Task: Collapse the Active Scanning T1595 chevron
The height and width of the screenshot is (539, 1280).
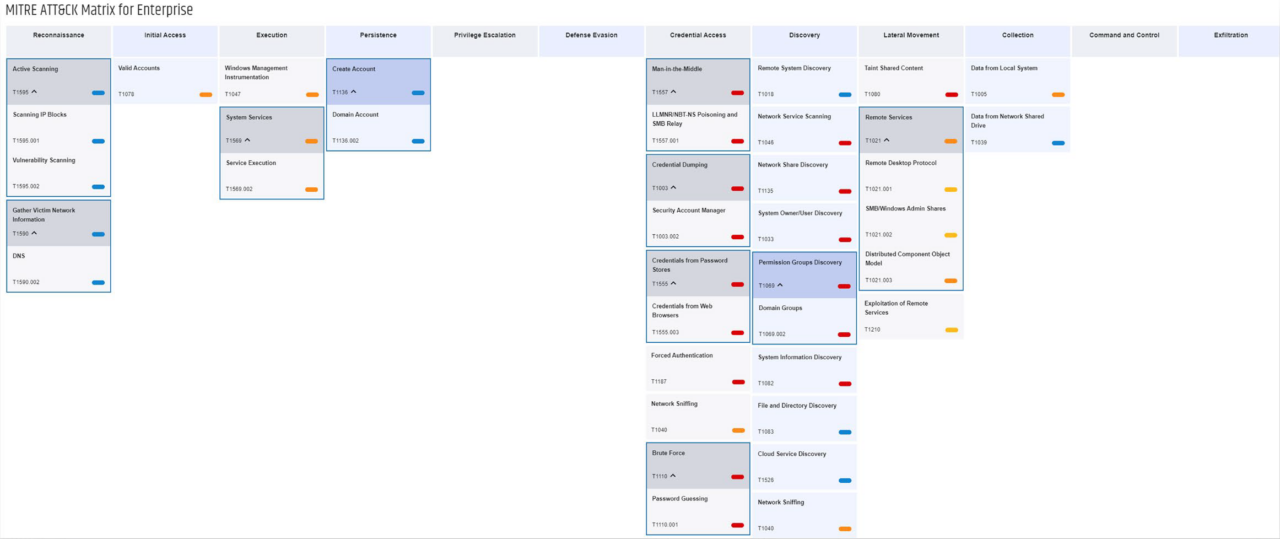Action: [x=35, y=92]
